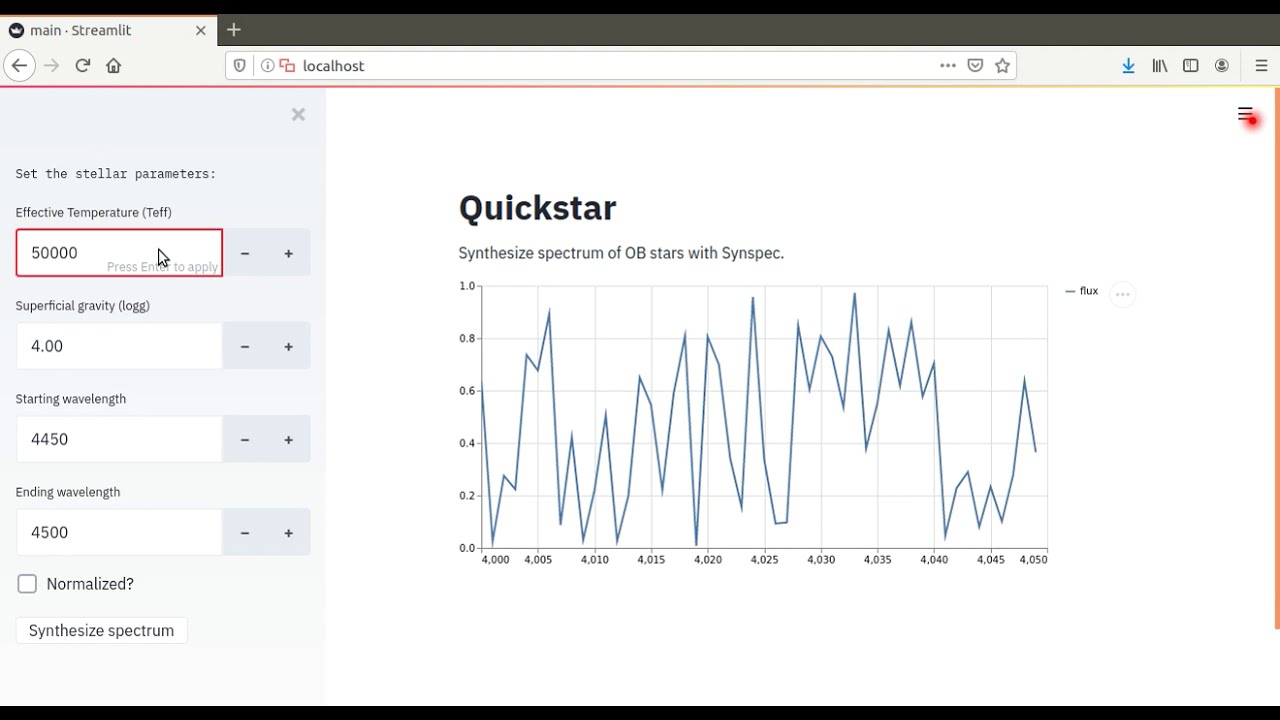Open the browser library icon
Image resolution: width=1280 pixels, height=720 pixels.
[1160, 66]
